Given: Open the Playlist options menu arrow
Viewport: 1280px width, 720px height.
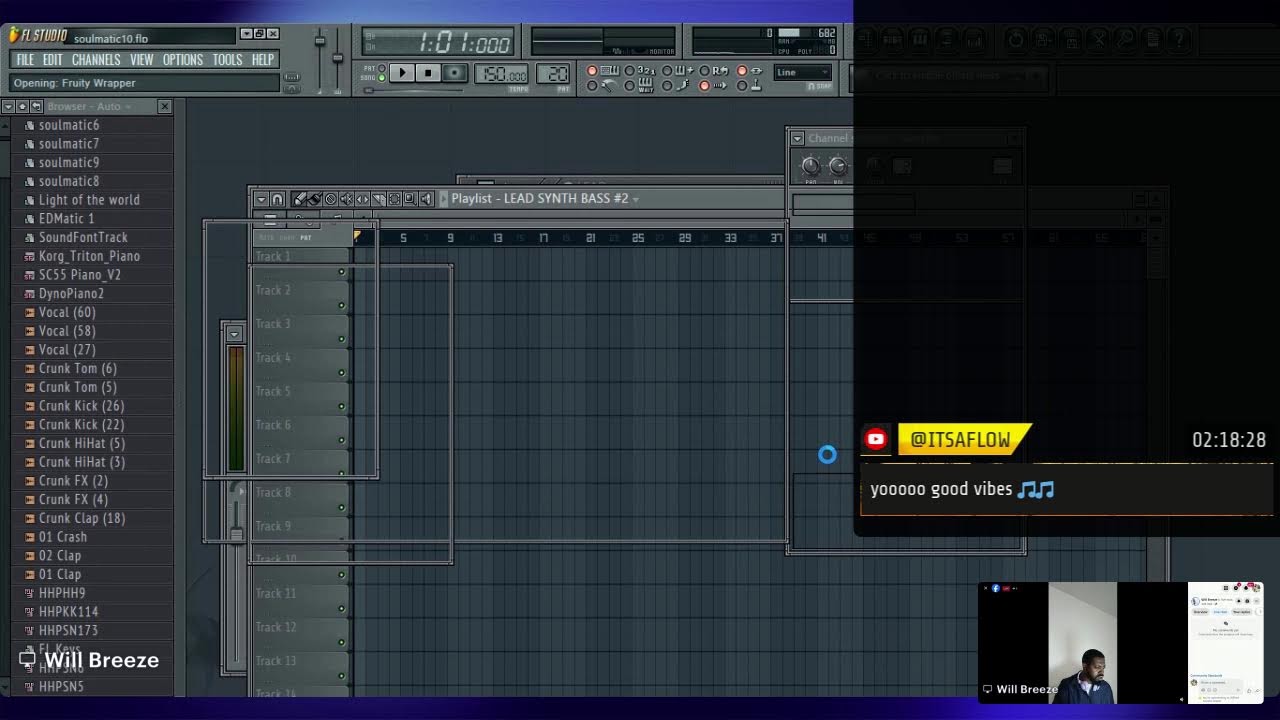Looking at the screenshot, I should 261,199.
